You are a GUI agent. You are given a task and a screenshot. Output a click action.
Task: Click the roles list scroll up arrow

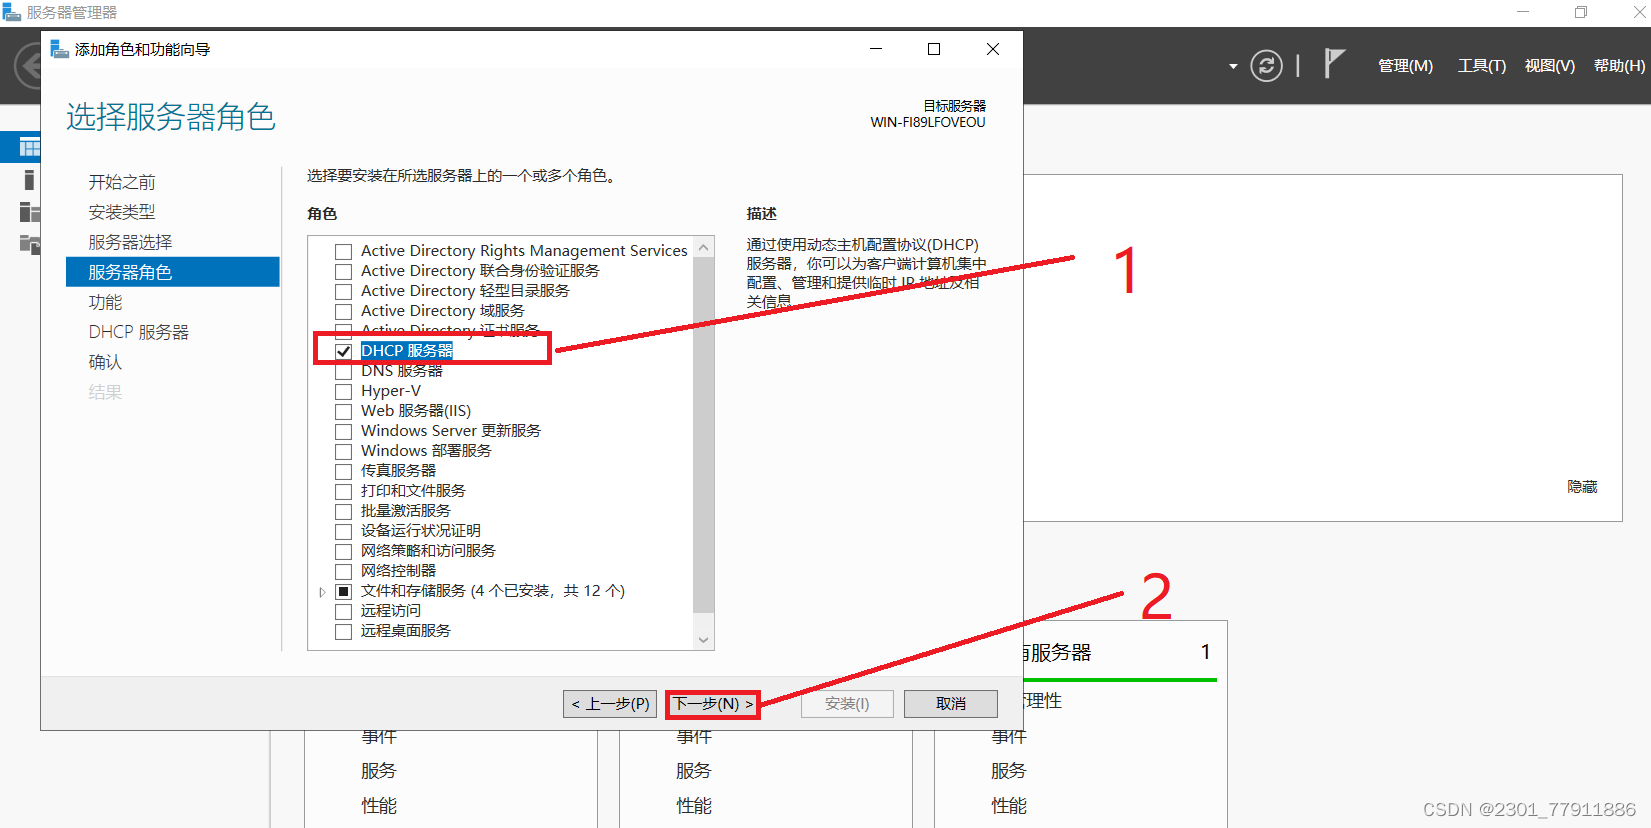click(703, 248)
